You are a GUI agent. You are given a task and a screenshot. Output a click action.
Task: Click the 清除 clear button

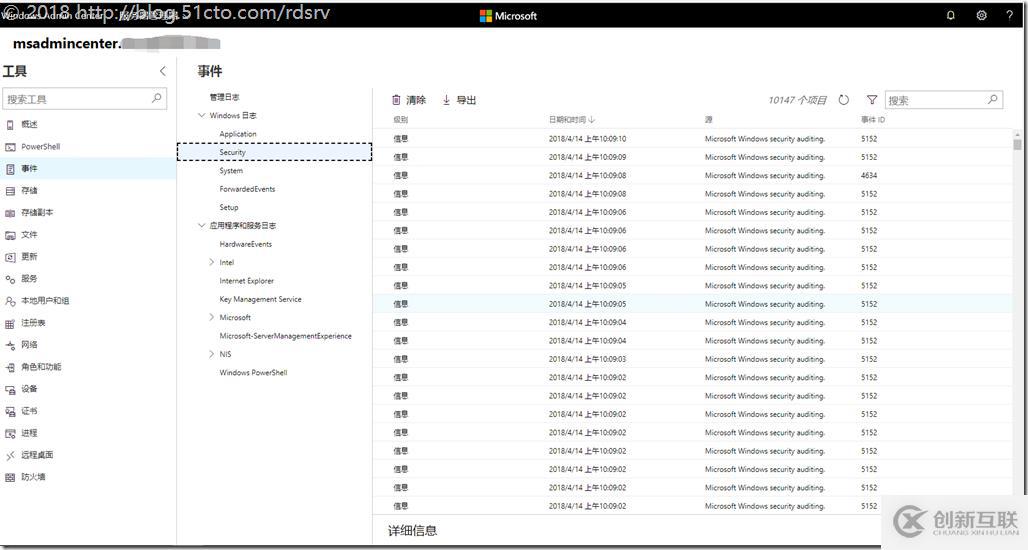(x=409, y=100)
